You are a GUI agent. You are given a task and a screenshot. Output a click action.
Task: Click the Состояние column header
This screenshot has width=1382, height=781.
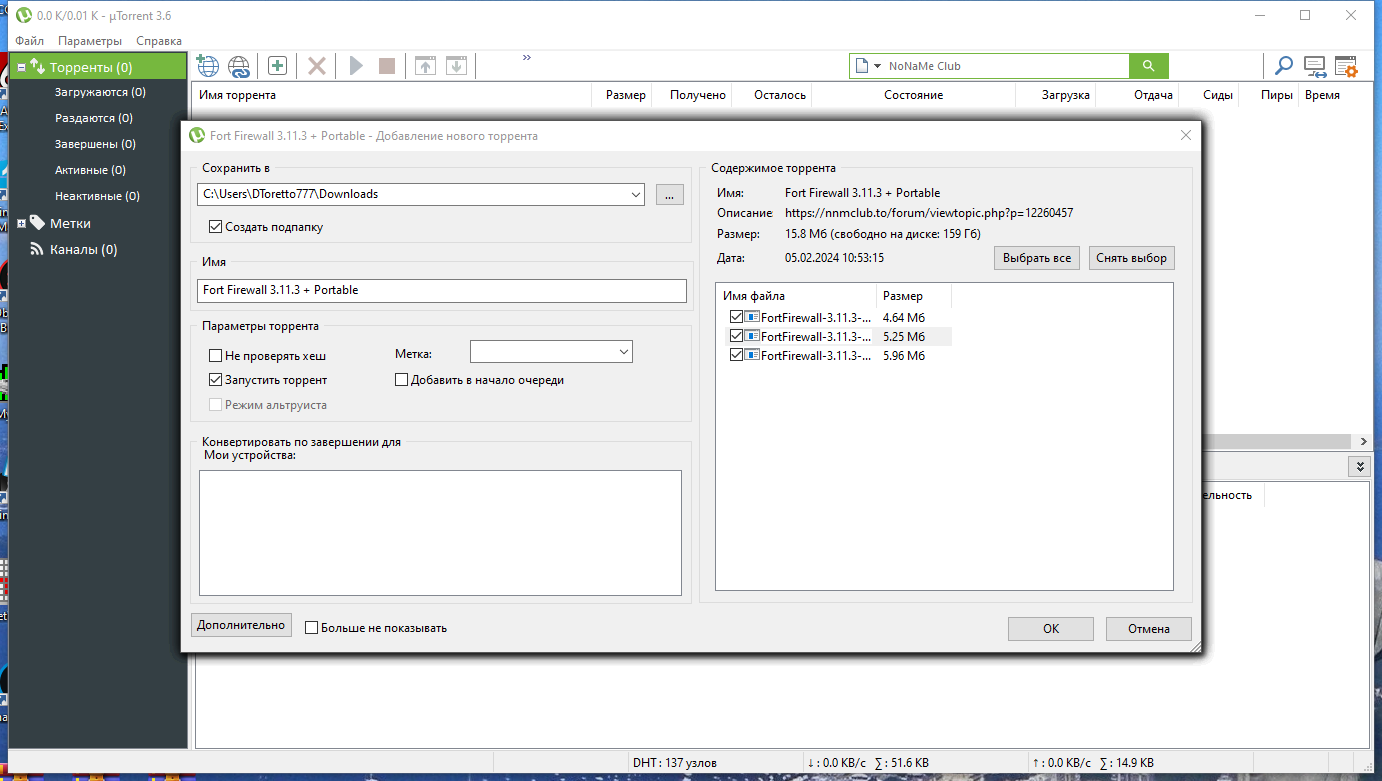pos(913,95)
